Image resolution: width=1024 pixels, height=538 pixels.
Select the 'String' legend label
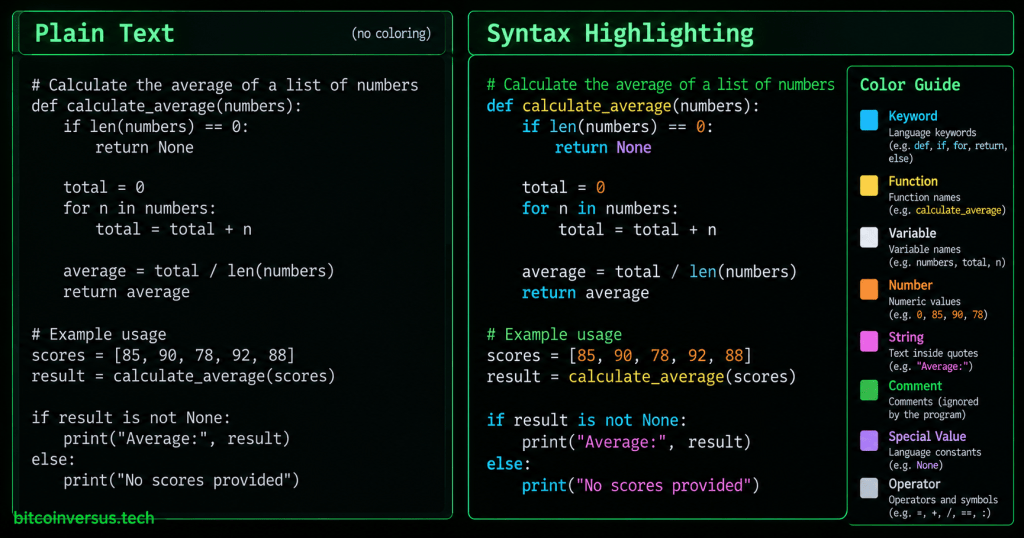point(906,337)
